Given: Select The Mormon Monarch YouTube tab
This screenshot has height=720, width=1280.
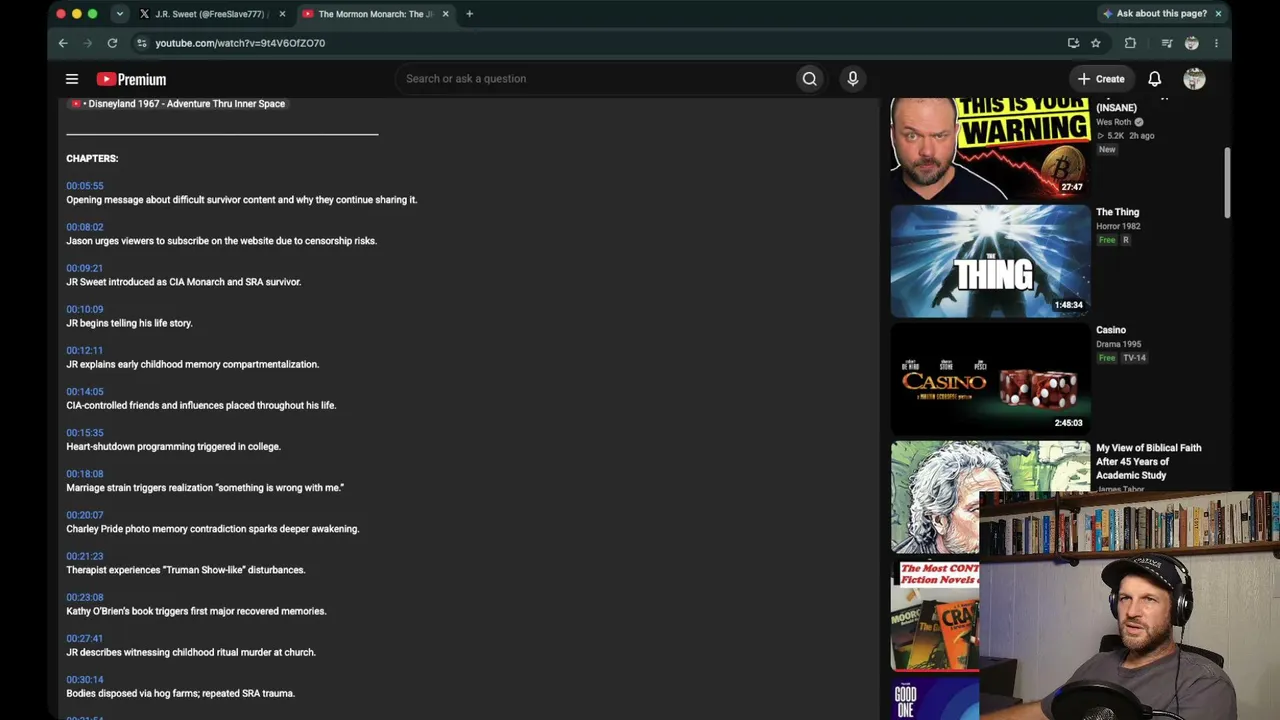Looking at the screenshot, I should [x=375, y=14].
